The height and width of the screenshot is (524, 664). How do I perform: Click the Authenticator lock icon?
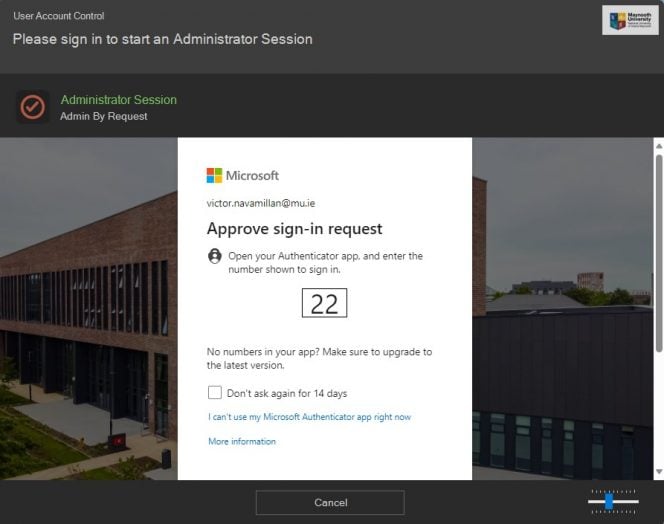coord(215,256)
